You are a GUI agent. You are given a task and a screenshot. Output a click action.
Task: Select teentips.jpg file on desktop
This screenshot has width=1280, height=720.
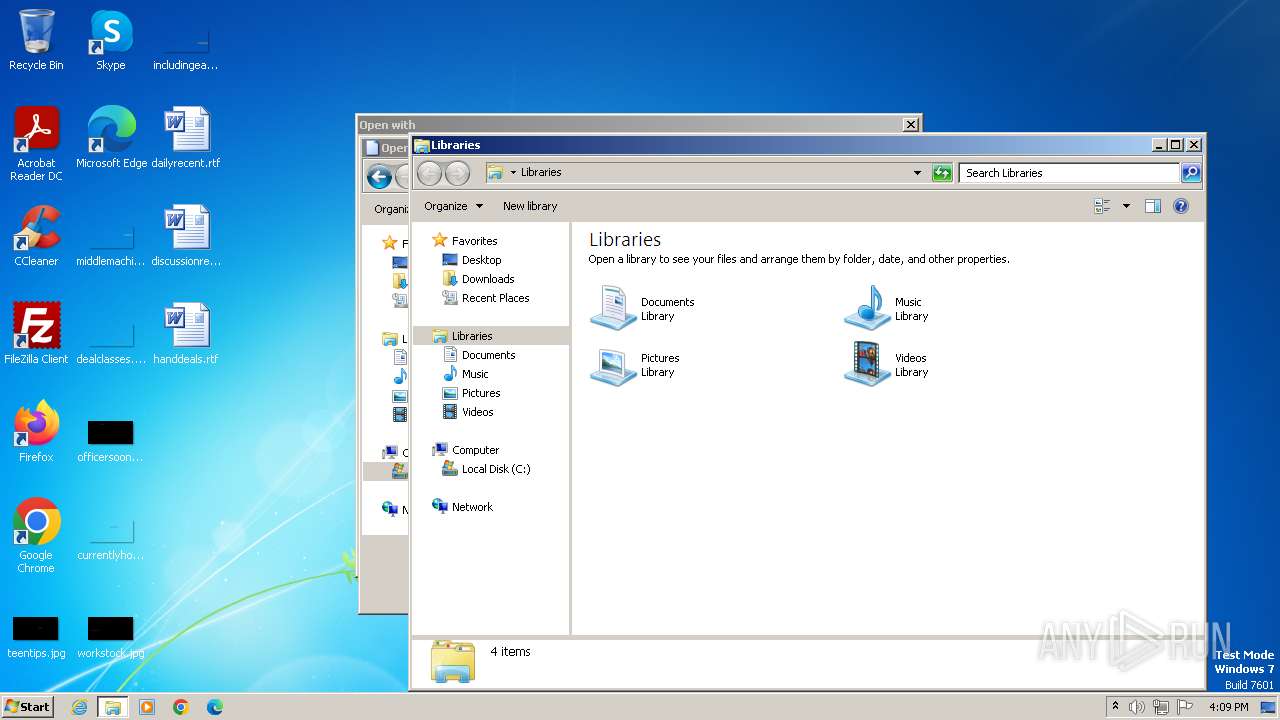36,637
